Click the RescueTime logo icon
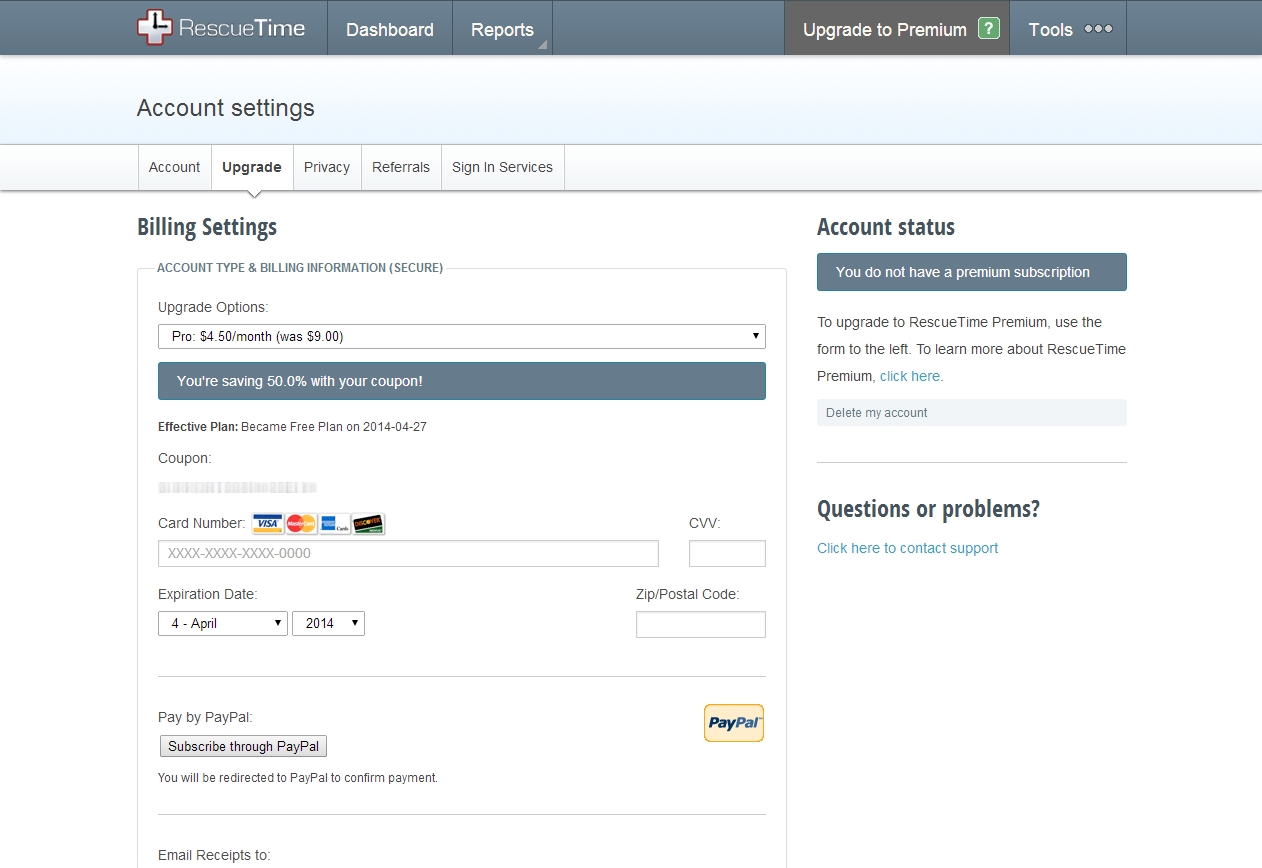 coord(155,28)
